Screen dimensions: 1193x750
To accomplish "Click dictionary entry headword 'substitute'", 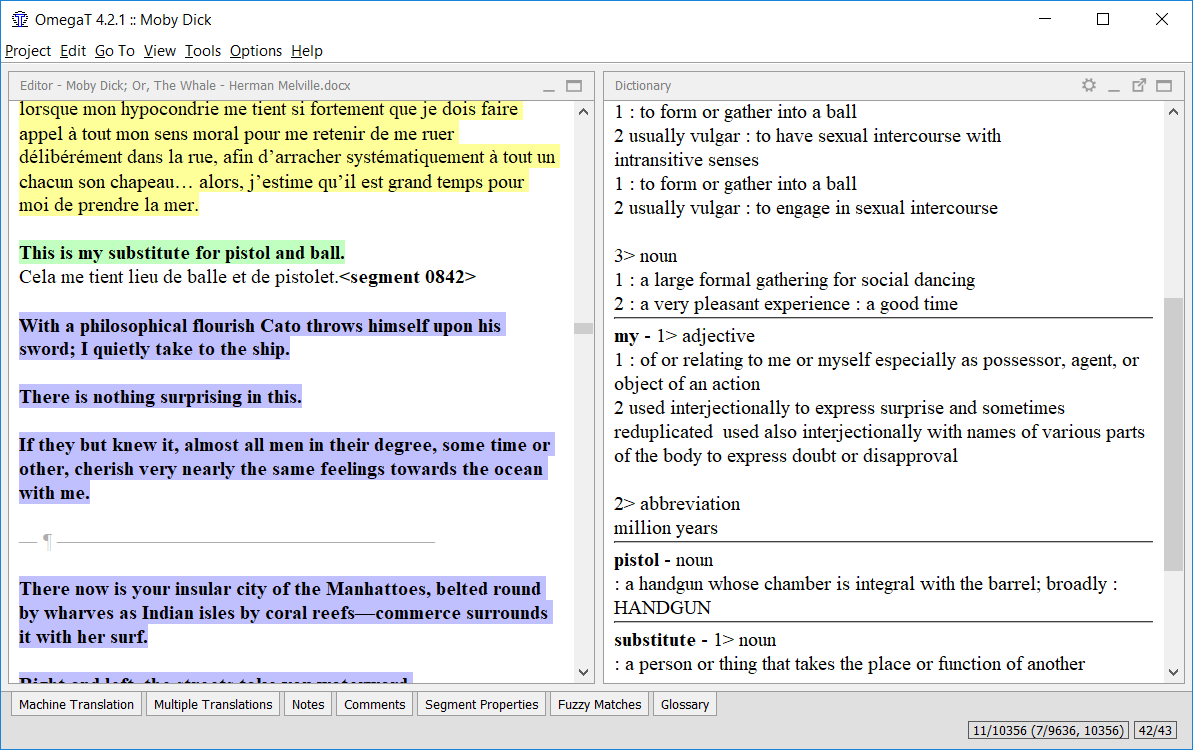I will coord(655,640).
